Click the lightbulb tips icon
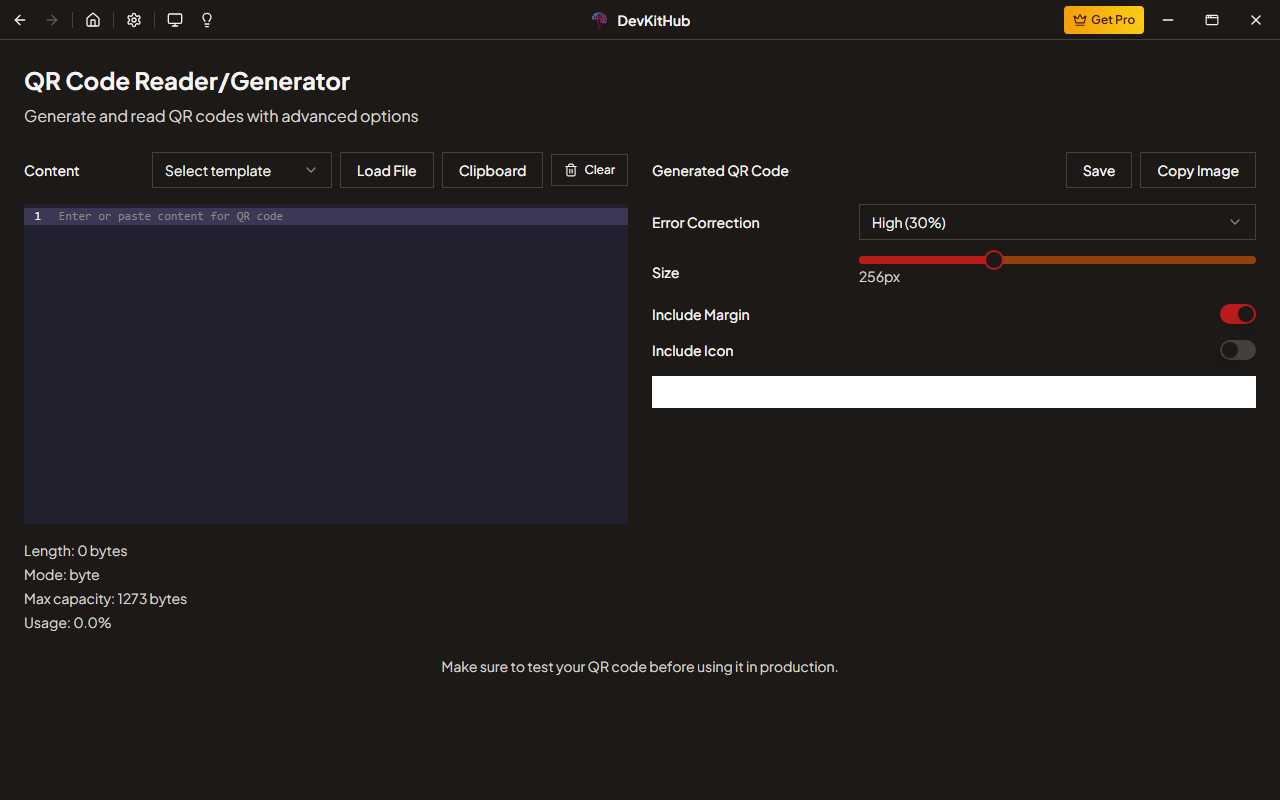Viewport: 1280px width, 800px height. (207, 20)
